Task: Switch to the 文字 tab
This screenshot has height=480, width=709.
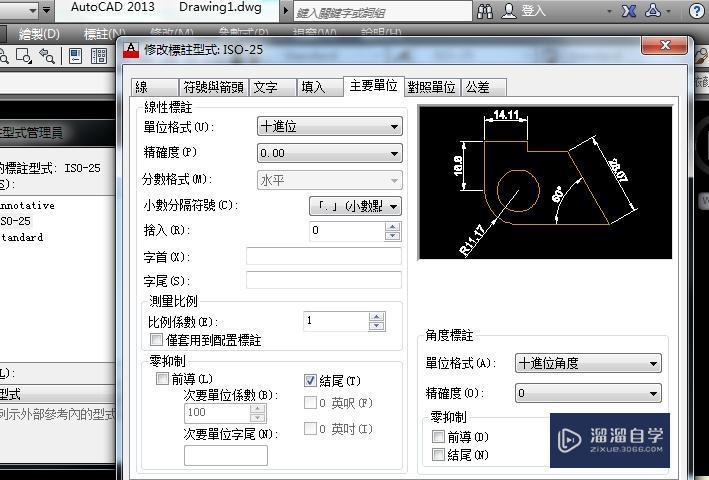Action: (273, 87)
